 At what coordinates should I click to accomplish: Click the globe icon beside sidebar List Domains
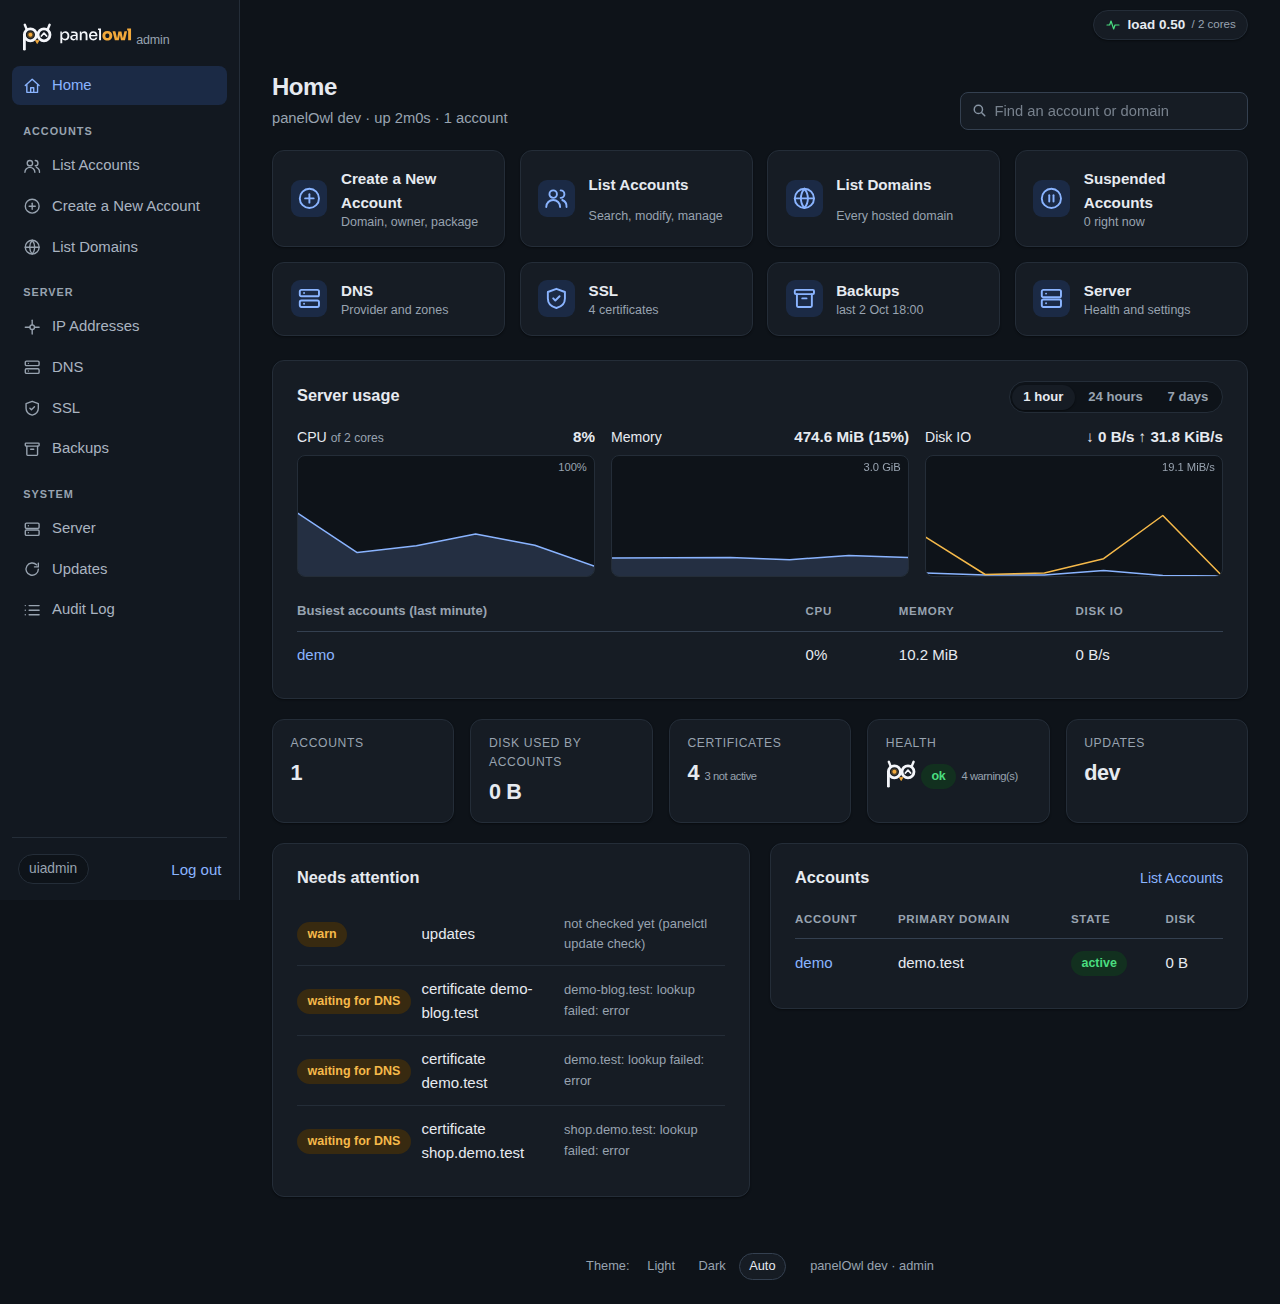32,247
